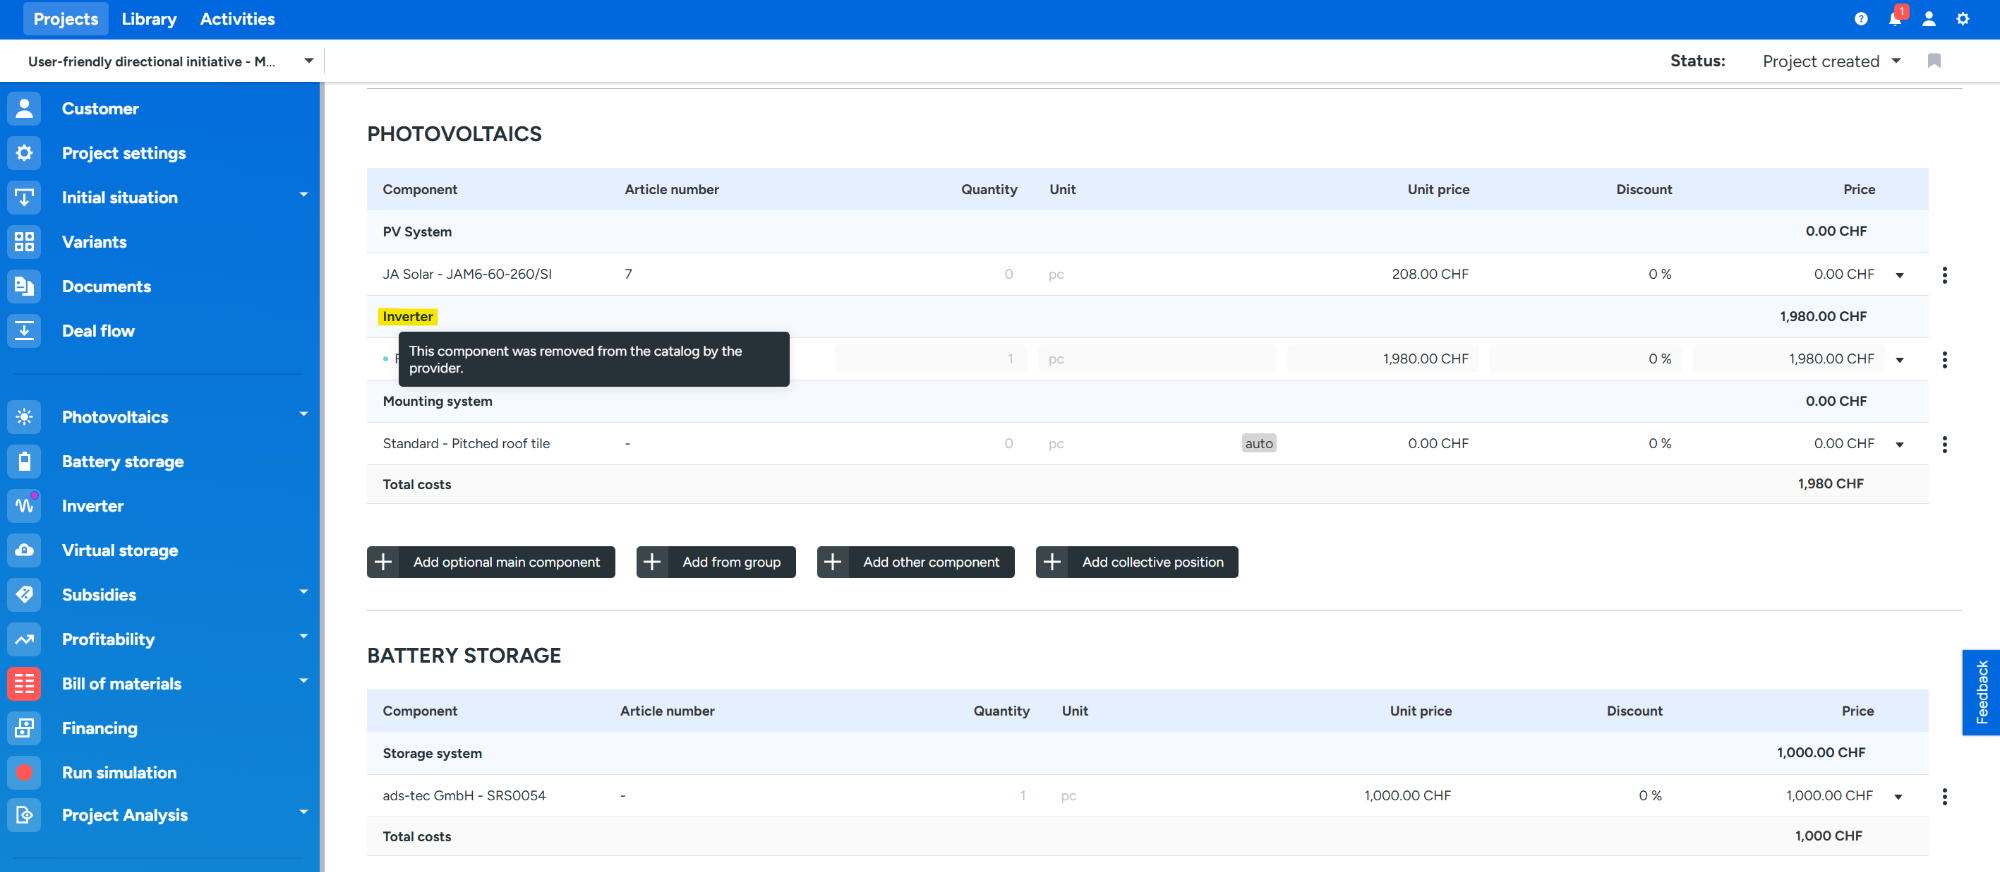The width and height of the screenshot is (2000, 872).
Task: Toggle the auto tag on mounting system
Action: pyautogui.click(x=1258, y=444)
